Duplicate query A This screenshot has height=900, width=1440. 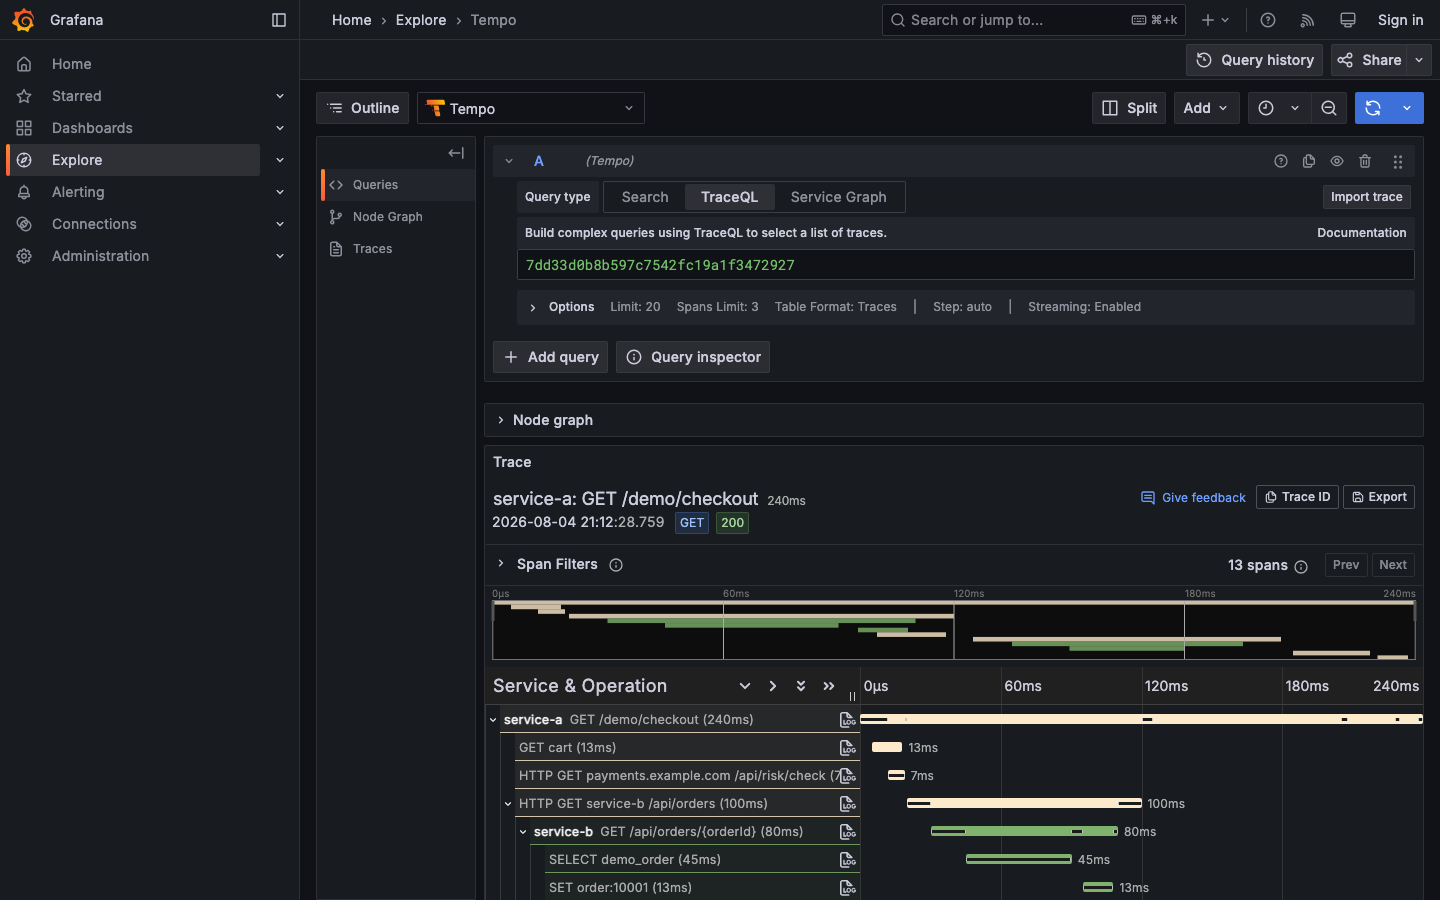pyautogui.click(x=1309, y=161)
